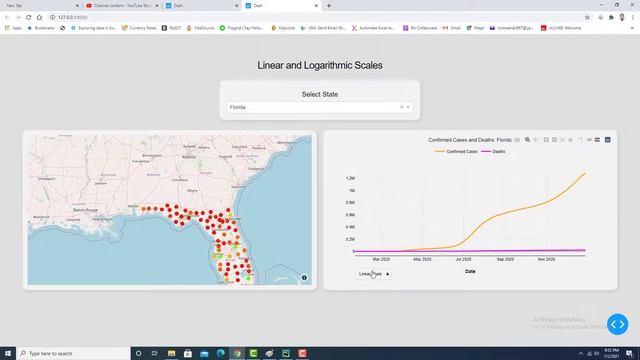The height and width of the screenshot is (360, 640).
Task: Open the VitalSource bookmark
Action: coord(200,28)
